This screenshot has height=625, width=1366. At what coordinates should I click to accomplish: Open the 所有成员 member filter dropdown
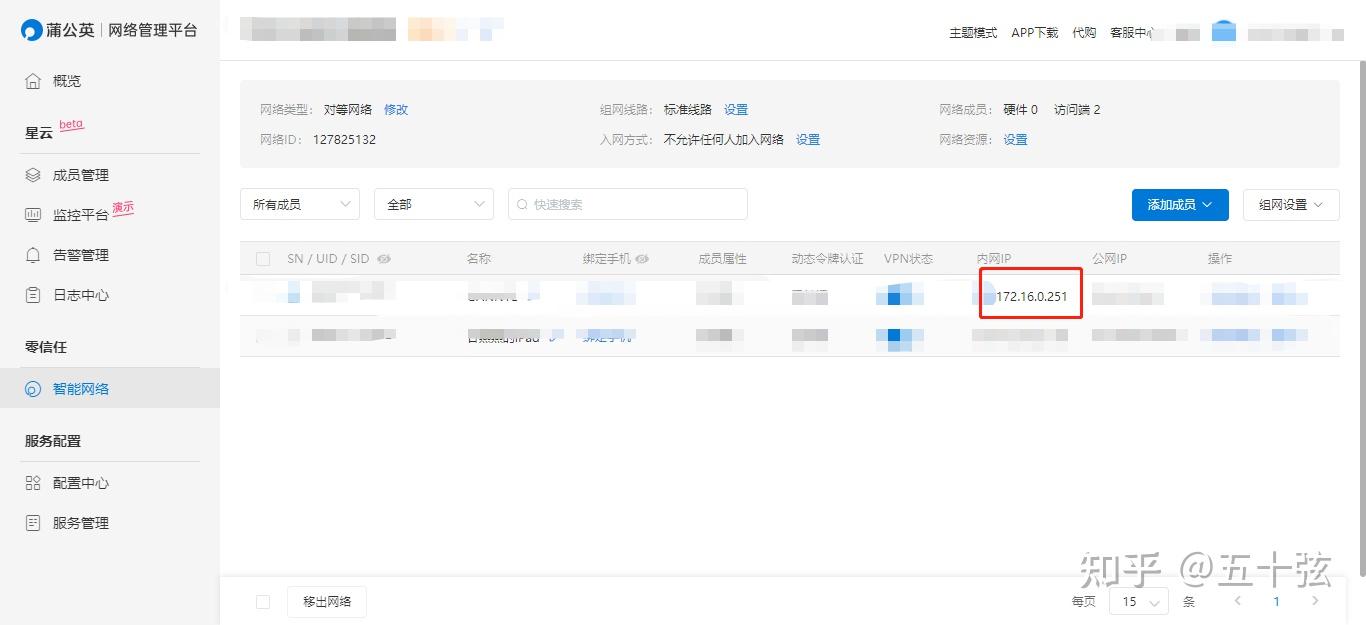click(299, 203)
